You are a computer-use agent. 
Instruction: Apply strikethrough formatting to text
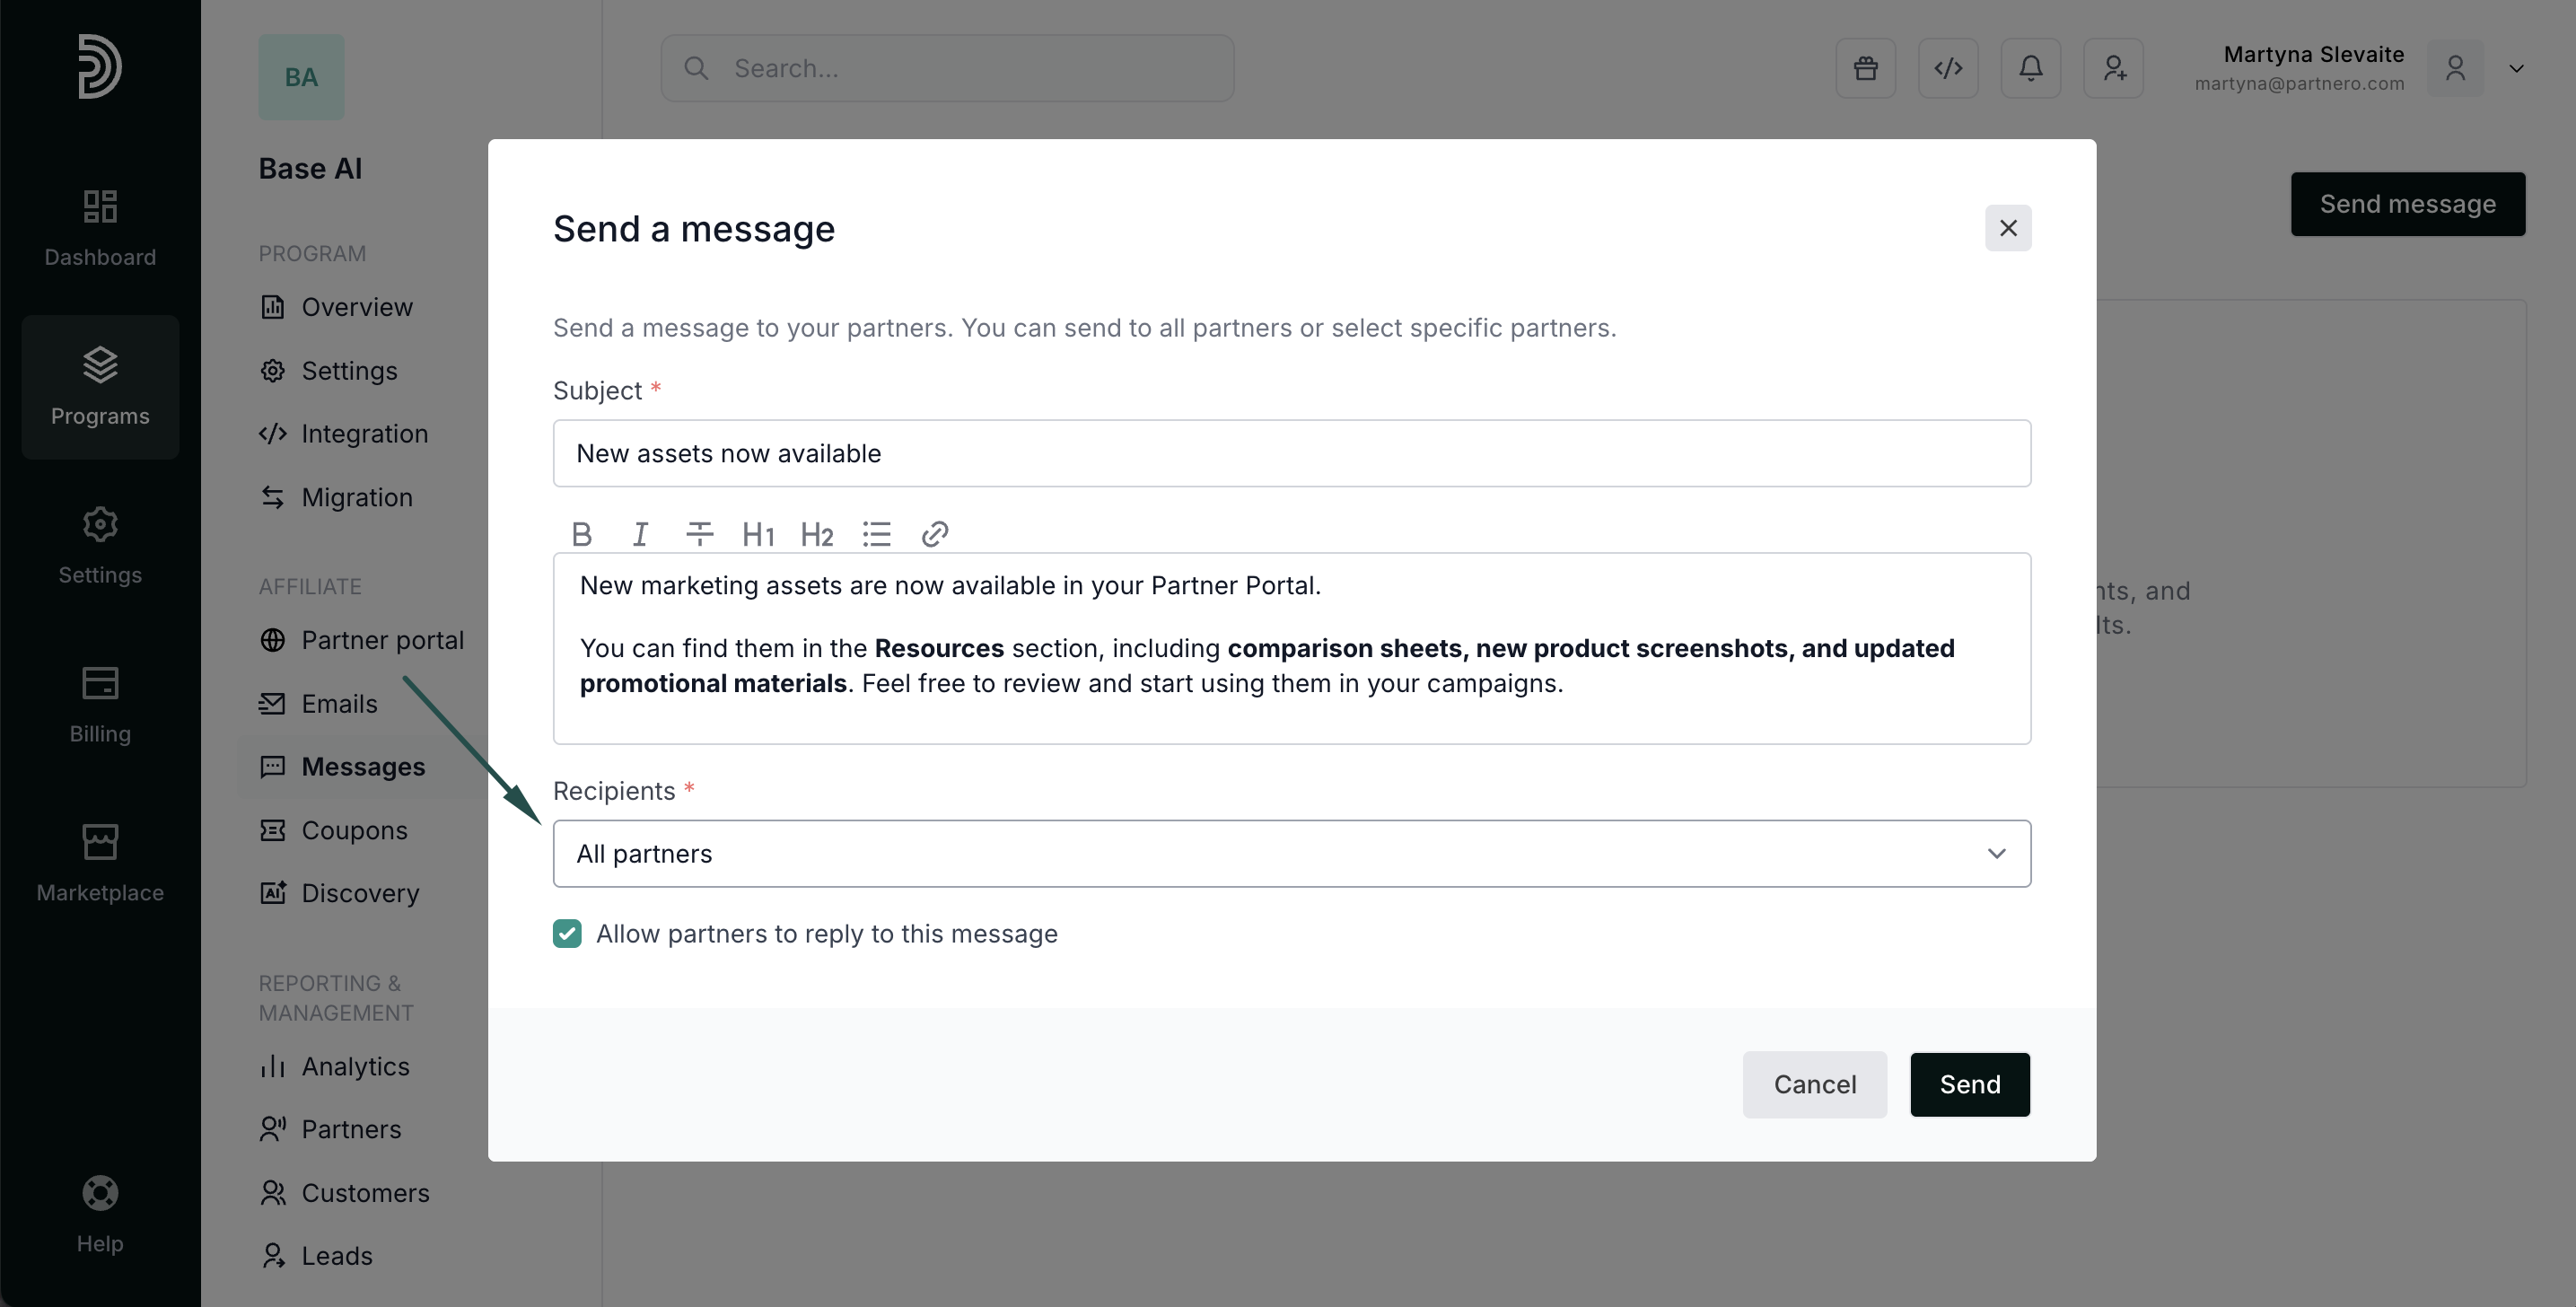[x=699, y=534]
